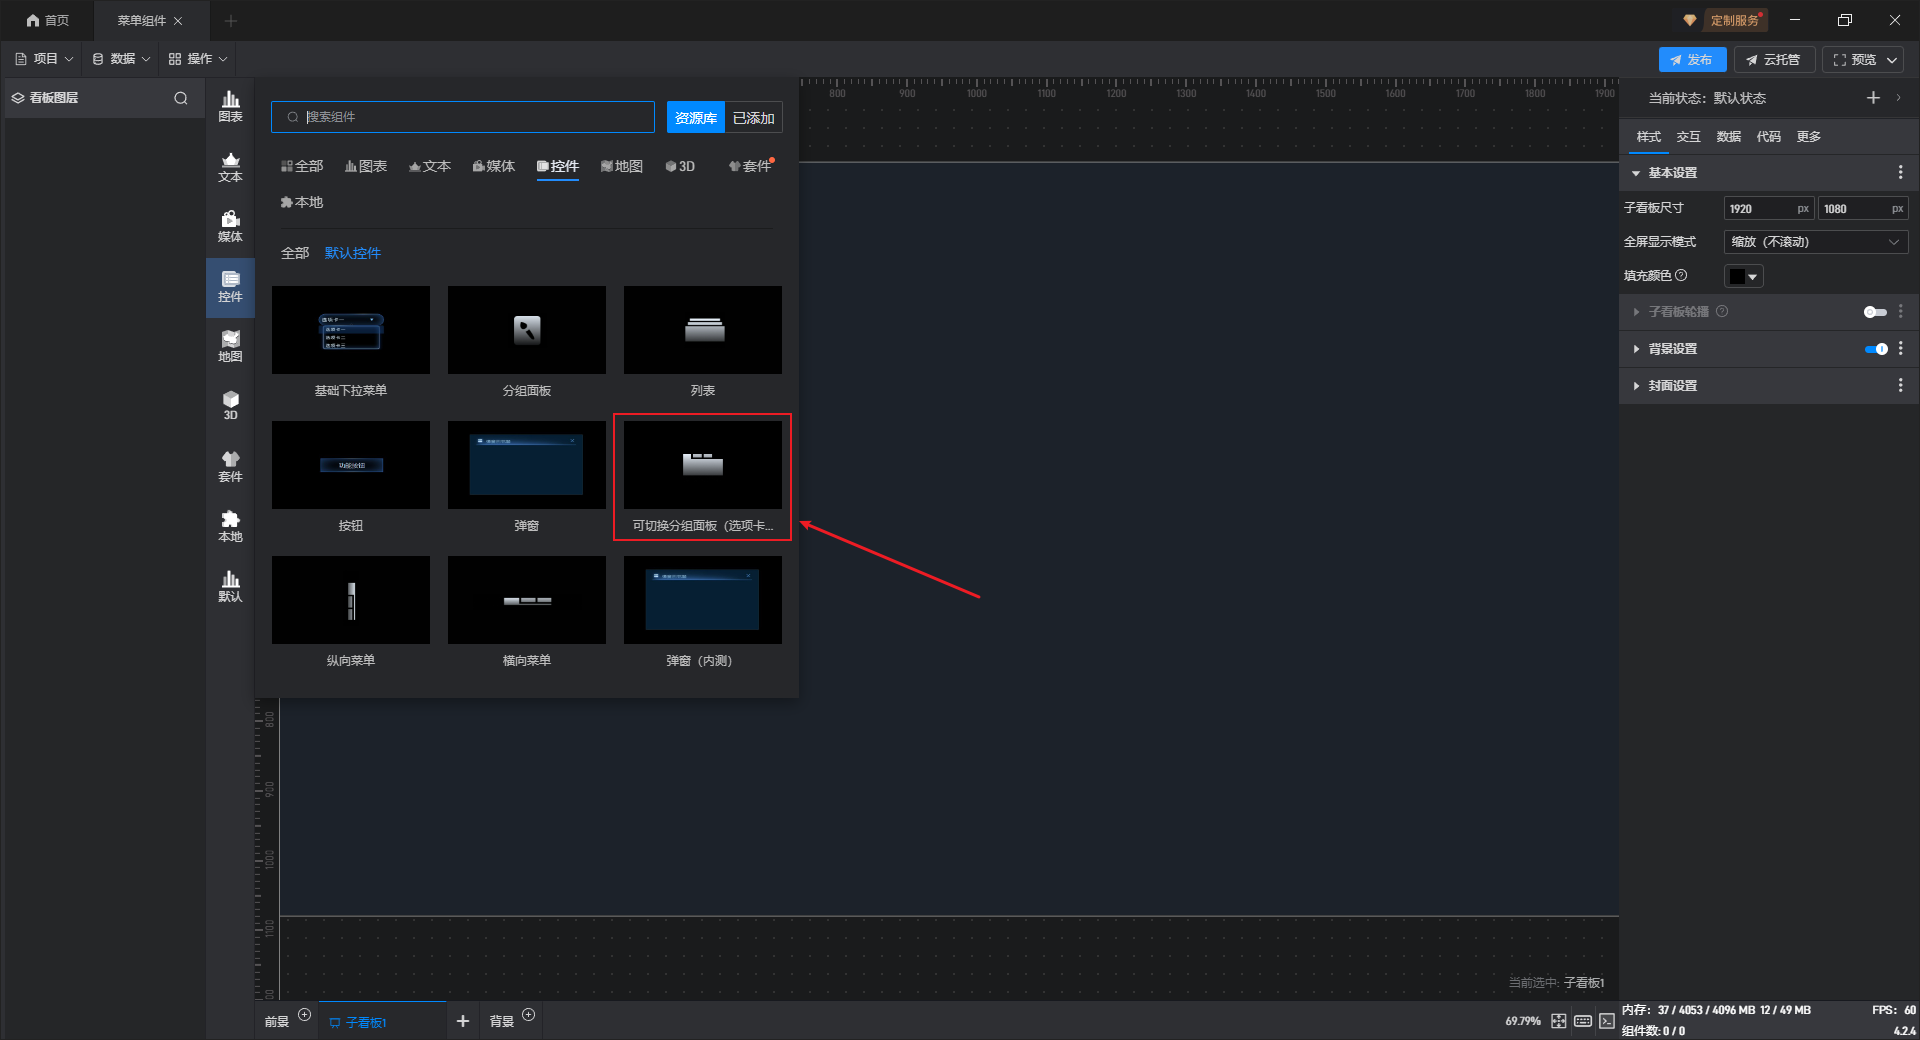
Task: Open the 项目 dropdown menu
Action: (x=45, y=59)
